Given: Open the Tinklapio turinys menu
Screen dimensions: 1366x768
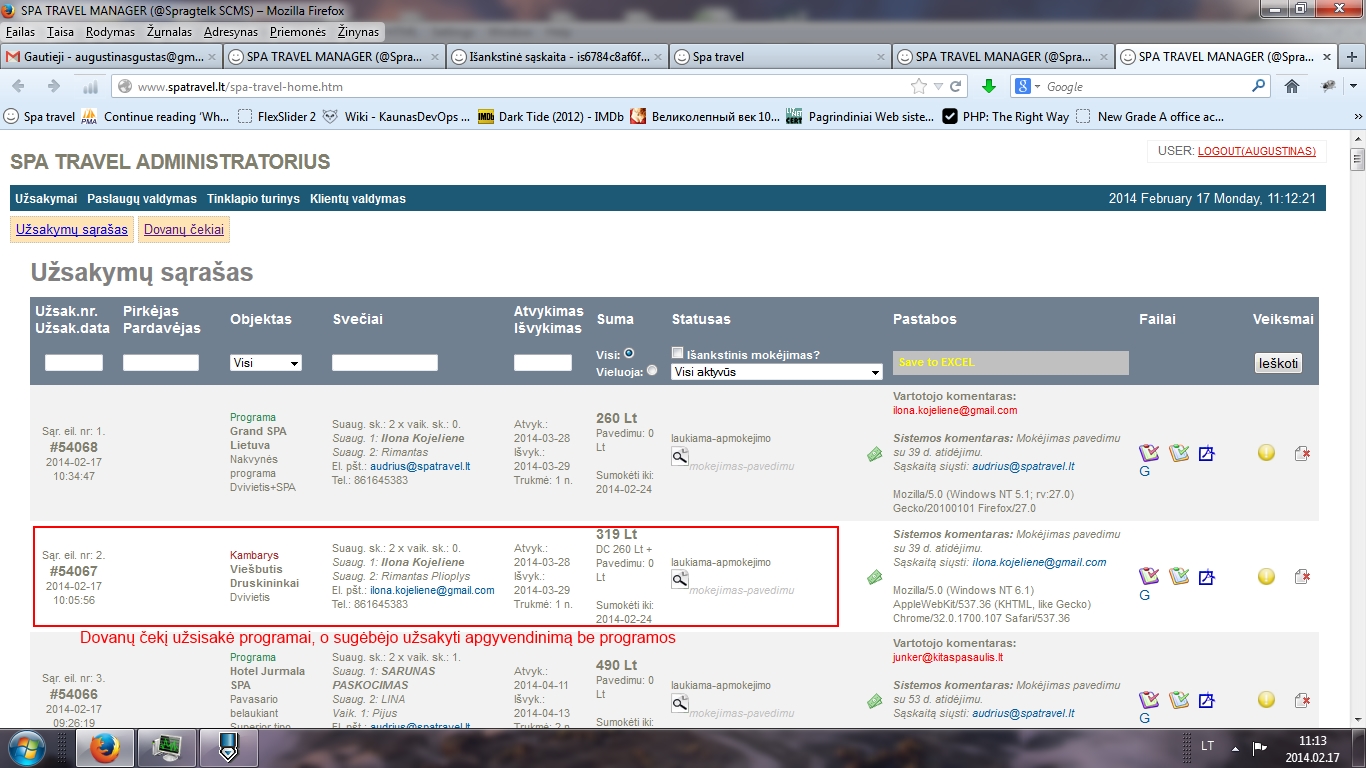Looking at the screenshot, I should pos(253,199).
